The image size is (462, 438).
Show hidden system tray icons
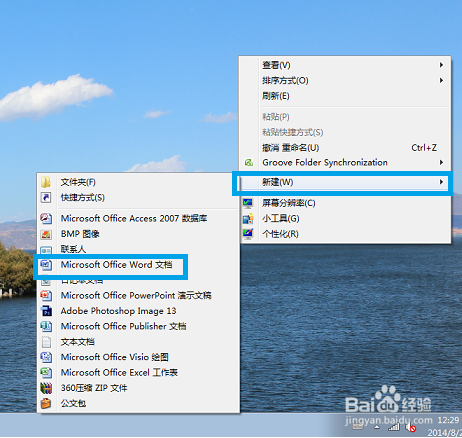(377, 427)
